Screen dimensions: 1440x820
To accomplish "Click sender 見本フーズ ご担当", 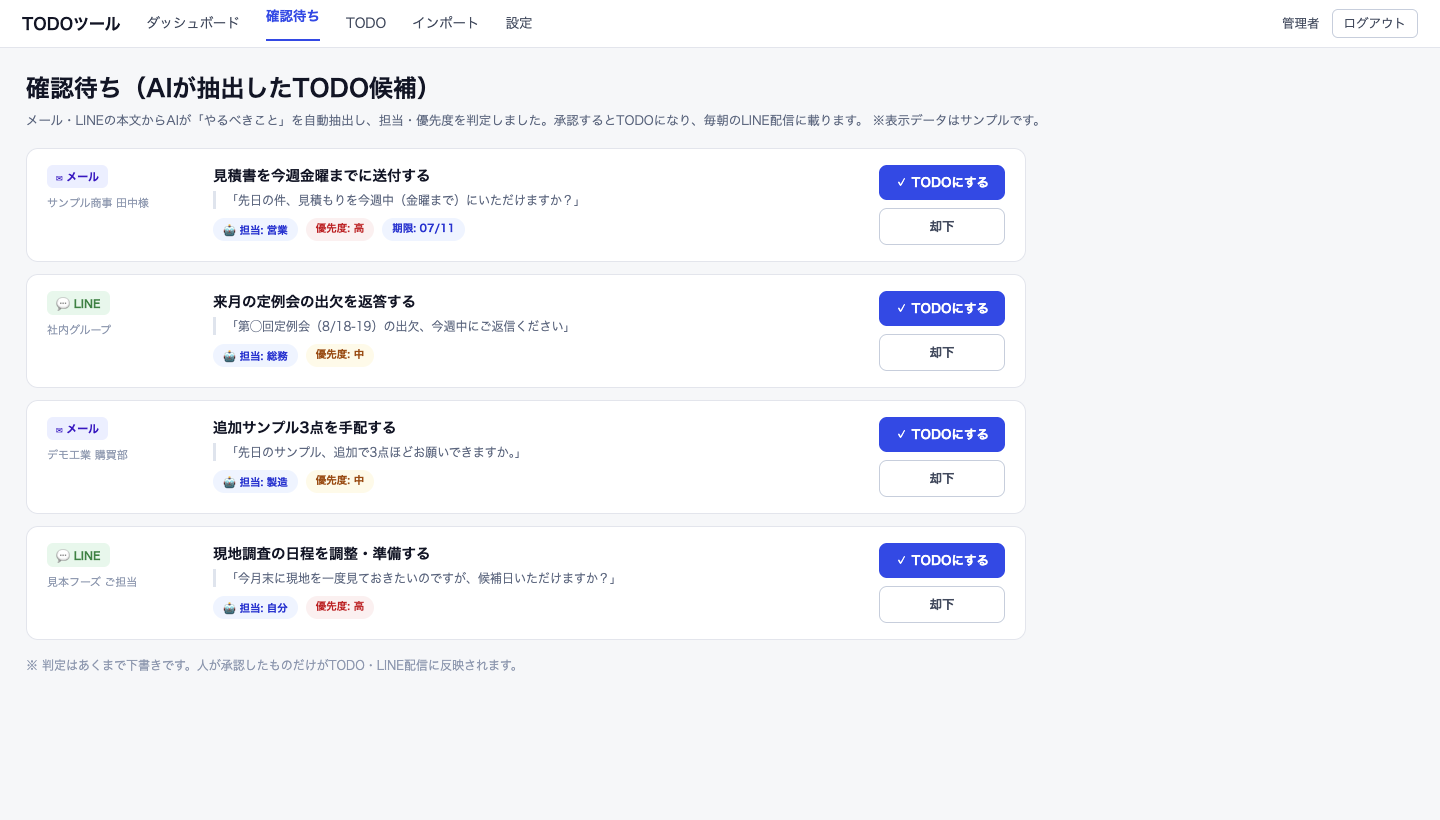I will (x=92, y=581).
